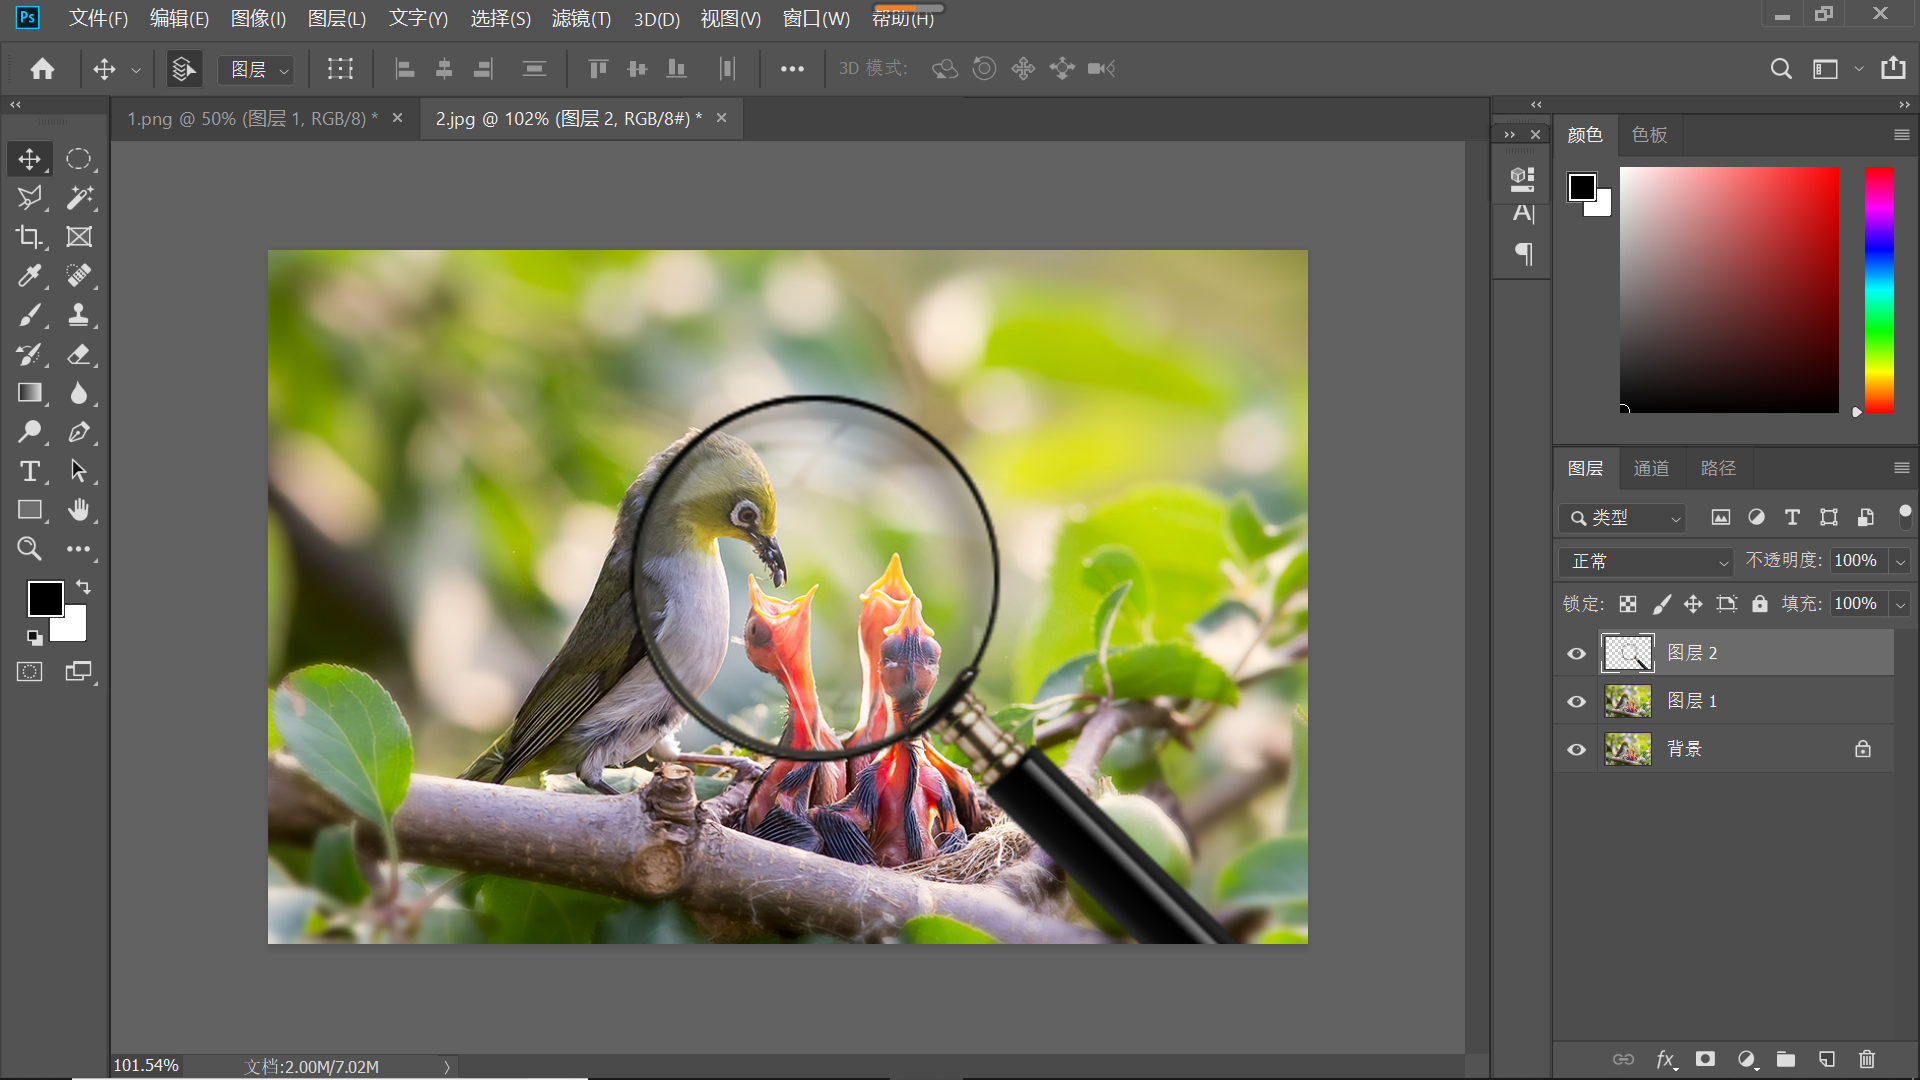This screenshot has height=1080, width=1920.
Task: Click the delete layer trash icon
Action: [1866, 1059]
